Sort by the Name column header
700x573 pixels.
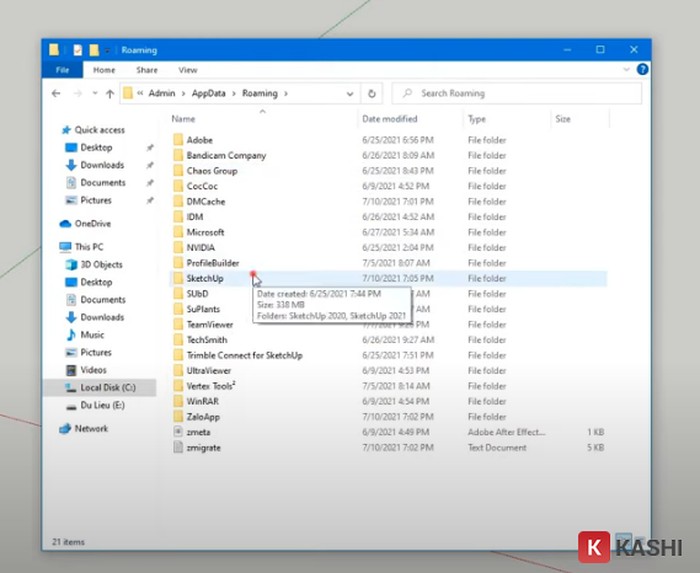pos(183,119)
